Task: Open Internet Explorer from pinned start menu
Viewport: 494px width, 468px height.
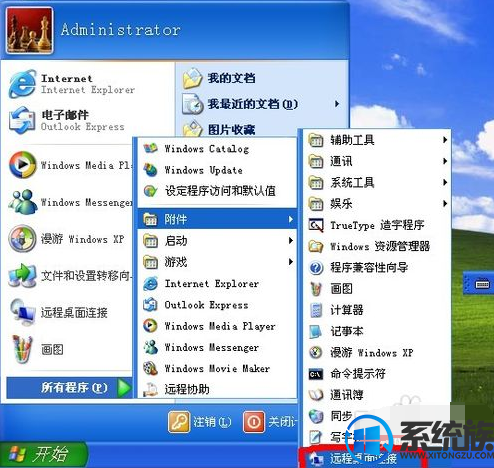Action: pyautogui.click(x=72, y=84)
